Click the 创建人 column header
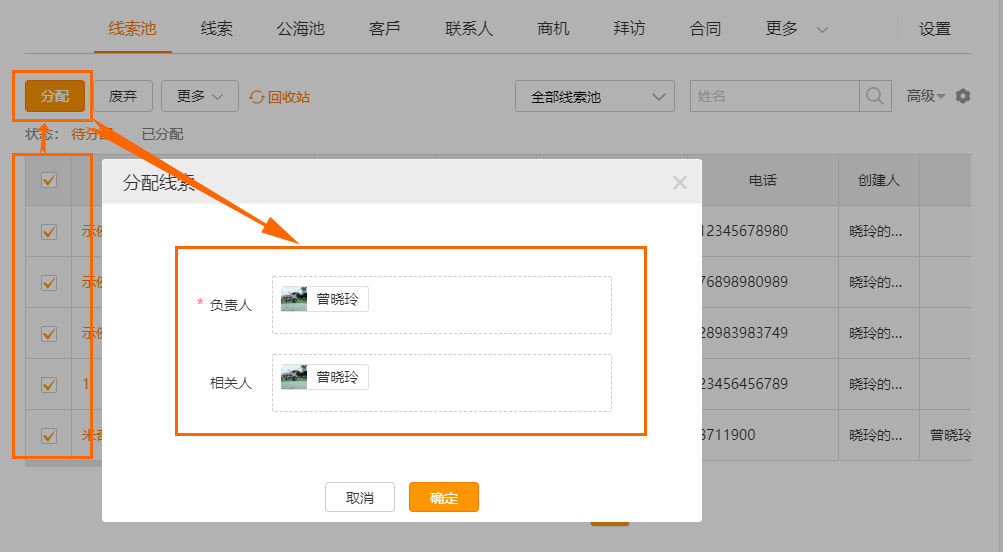1003x552 pixels. tap(878, 180)
